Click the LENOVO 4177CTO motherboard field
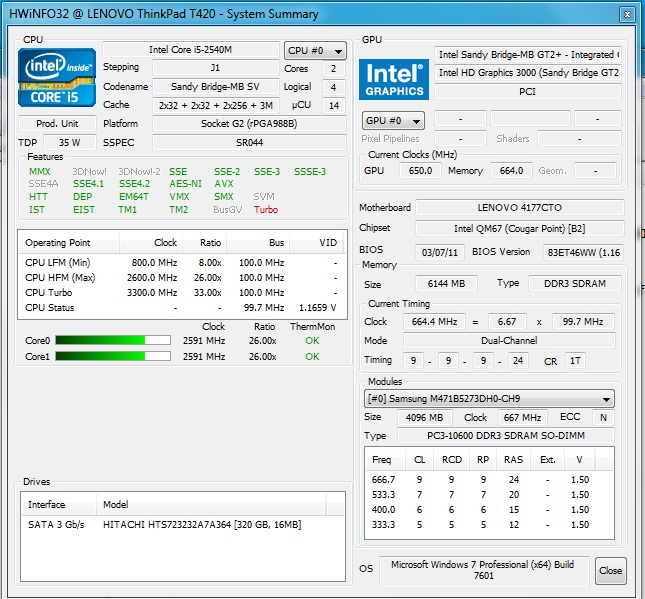Image resolution: width=645 pixels, height=599 pixels. [x=520, y=207]
